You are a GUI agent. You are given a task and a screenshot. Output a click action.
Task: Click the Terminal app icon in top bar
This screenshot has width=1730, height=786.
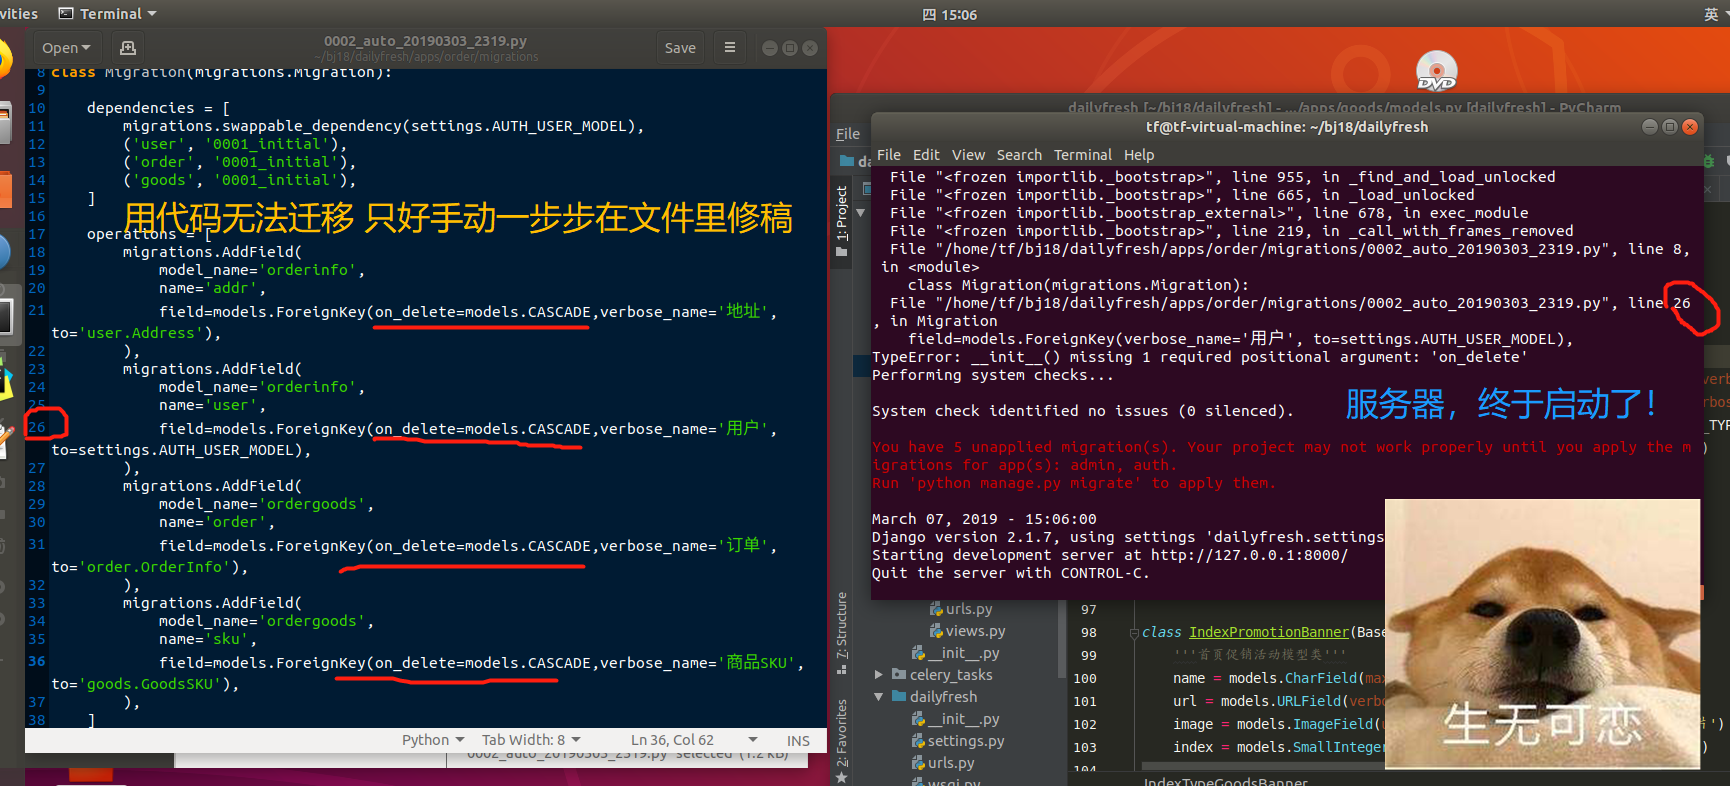click(67, 14)
